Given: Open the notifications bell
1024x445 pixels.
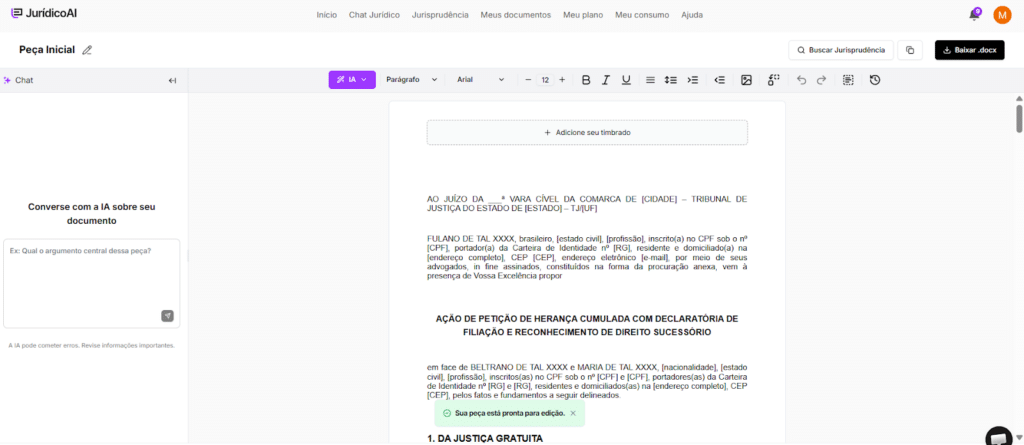Looking at the screenshot, I should click(x=974, y=14).
